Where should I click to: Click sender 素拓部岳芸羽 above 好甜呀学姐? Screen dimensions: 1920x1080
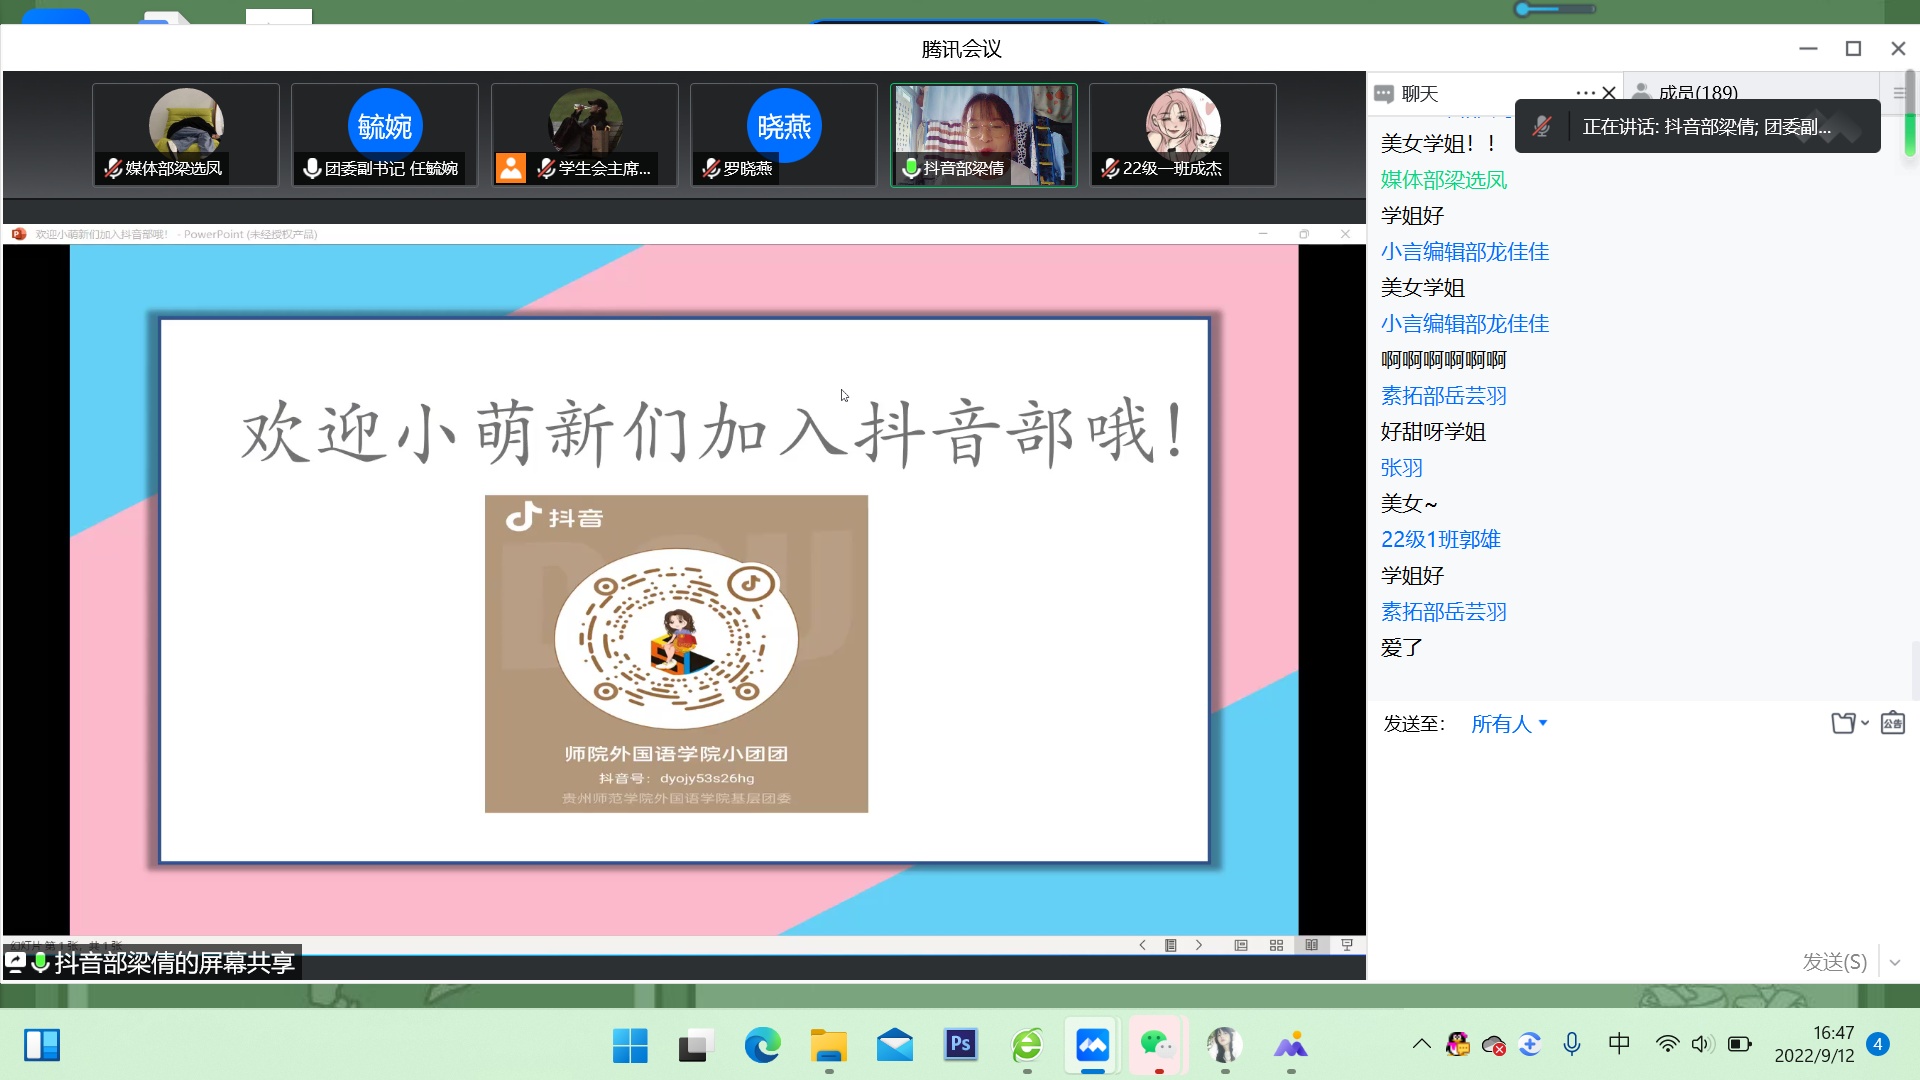(1444, 396)
